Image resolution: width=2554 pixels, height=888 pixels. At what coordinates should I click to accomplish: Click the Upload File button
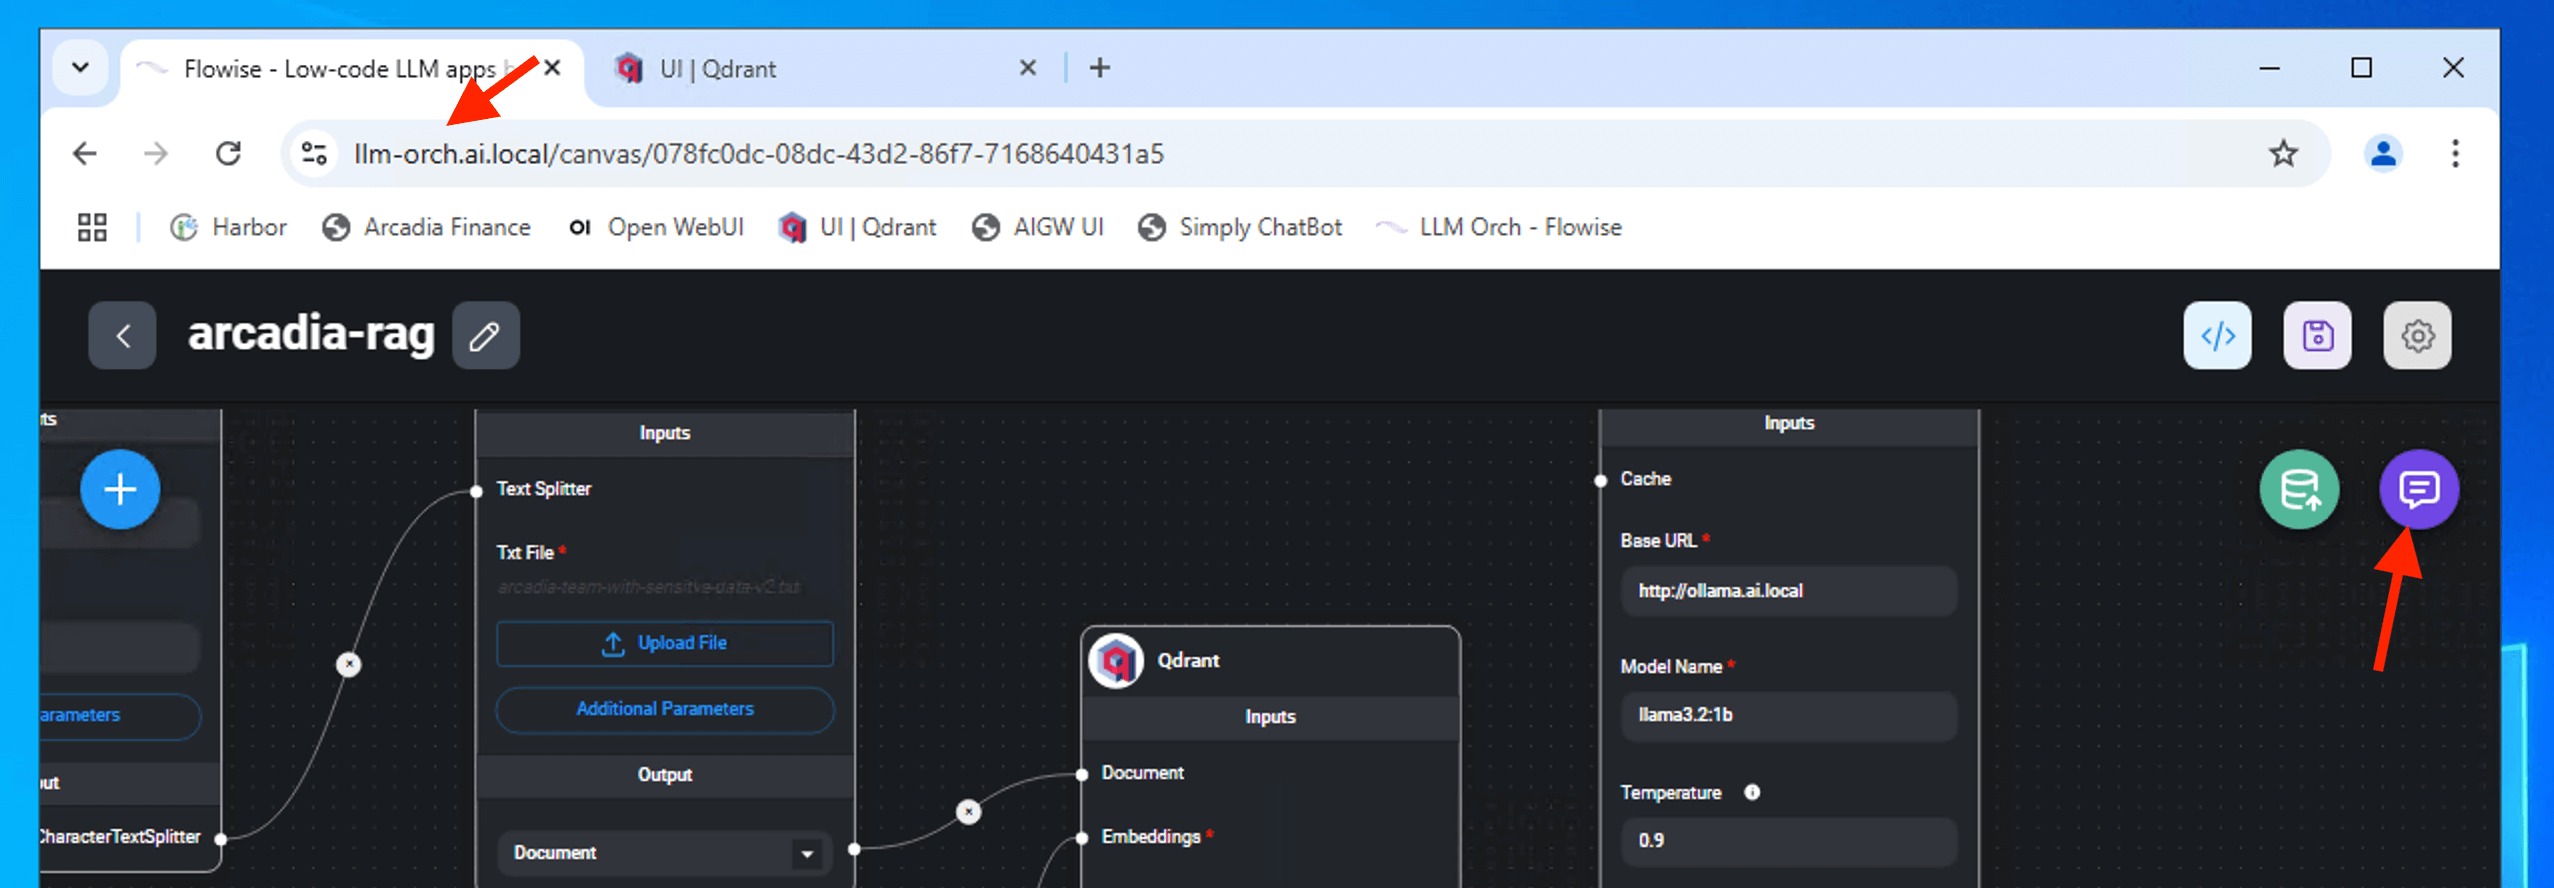point(664,643)
